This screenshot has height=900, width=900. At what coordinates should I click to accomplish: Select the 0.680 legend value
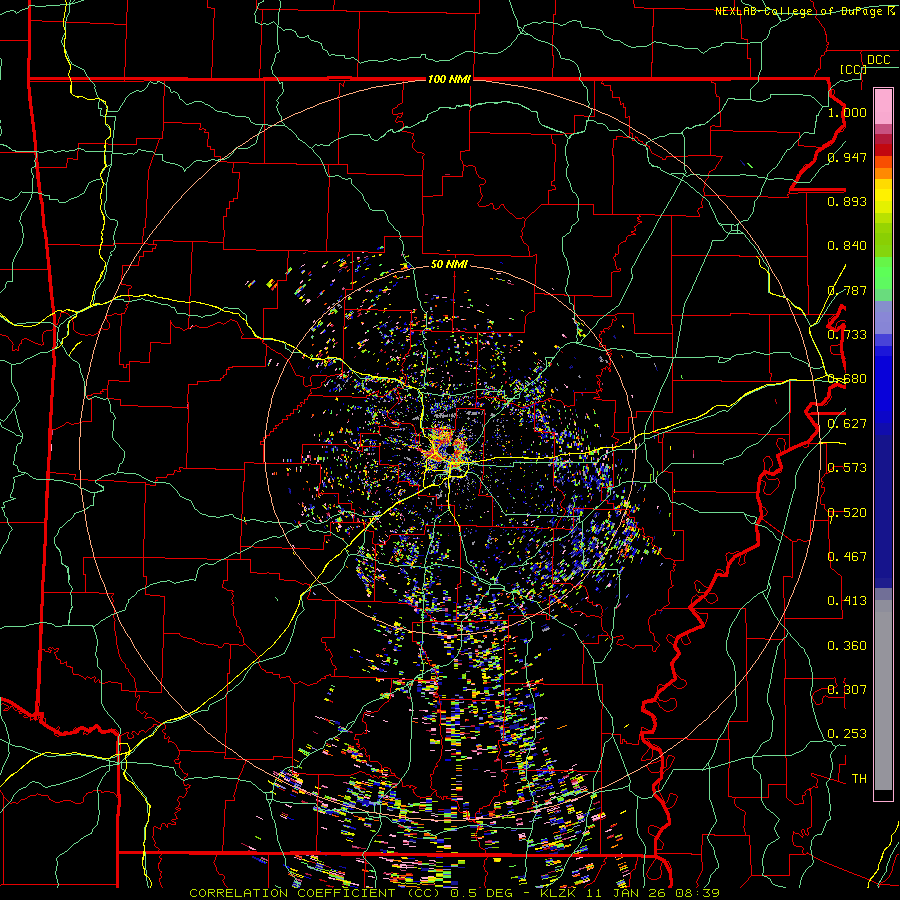(847, 379)
